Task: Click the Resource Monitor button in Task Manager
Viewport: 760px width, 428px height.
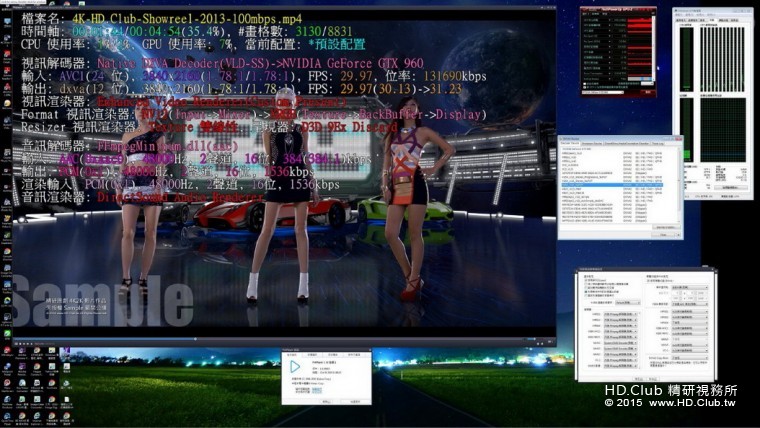Action: click(x=730, y=187)
